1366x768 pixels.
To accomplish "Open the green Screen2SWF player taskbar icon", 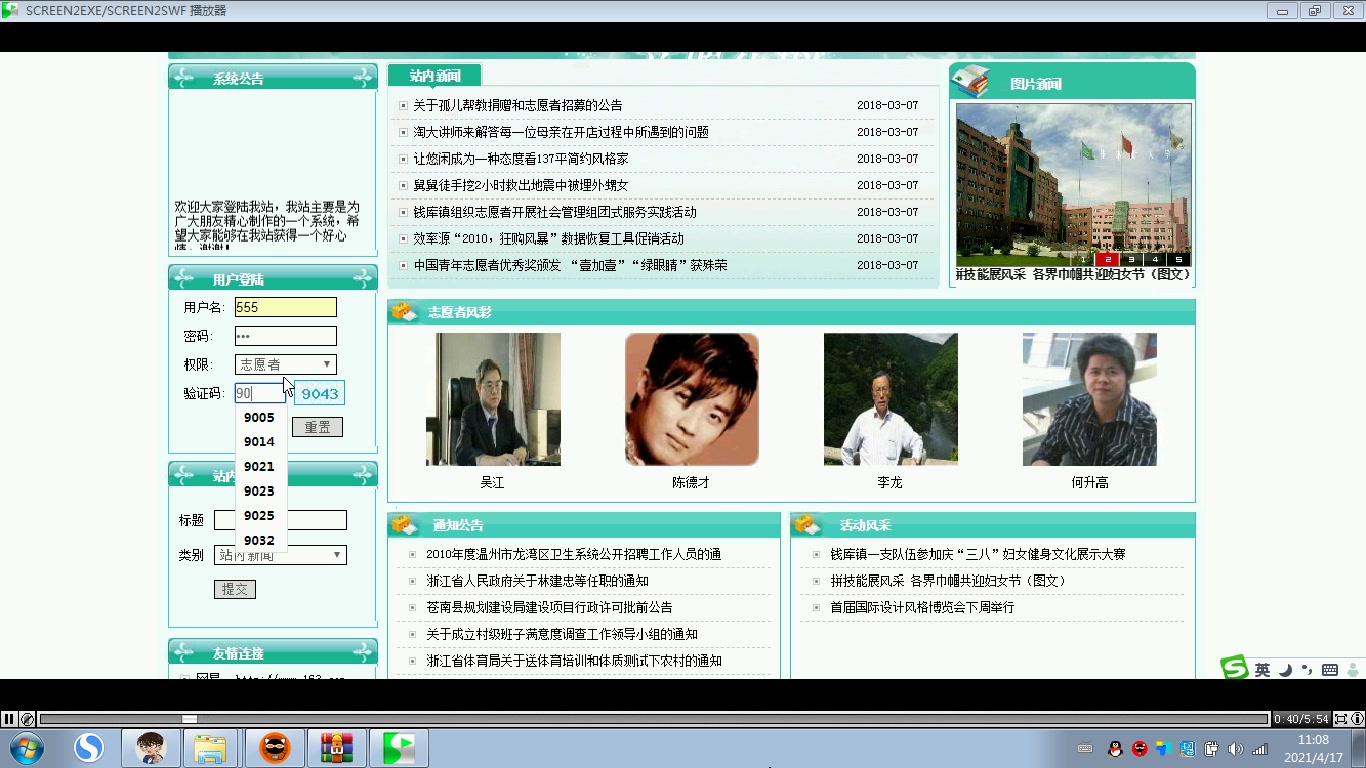I will tap(399, 748).
